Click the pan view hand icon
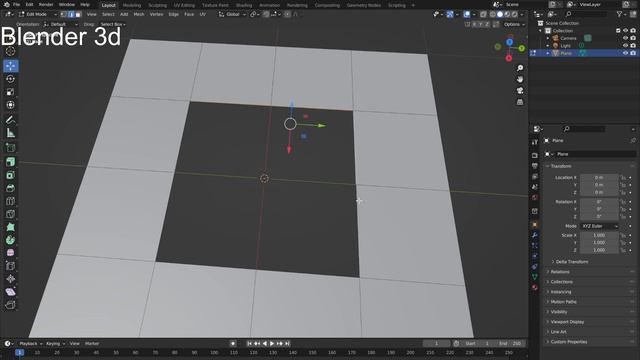Image resolution: width=640 pixels, height=360 pixels. [x=520, y=79]
